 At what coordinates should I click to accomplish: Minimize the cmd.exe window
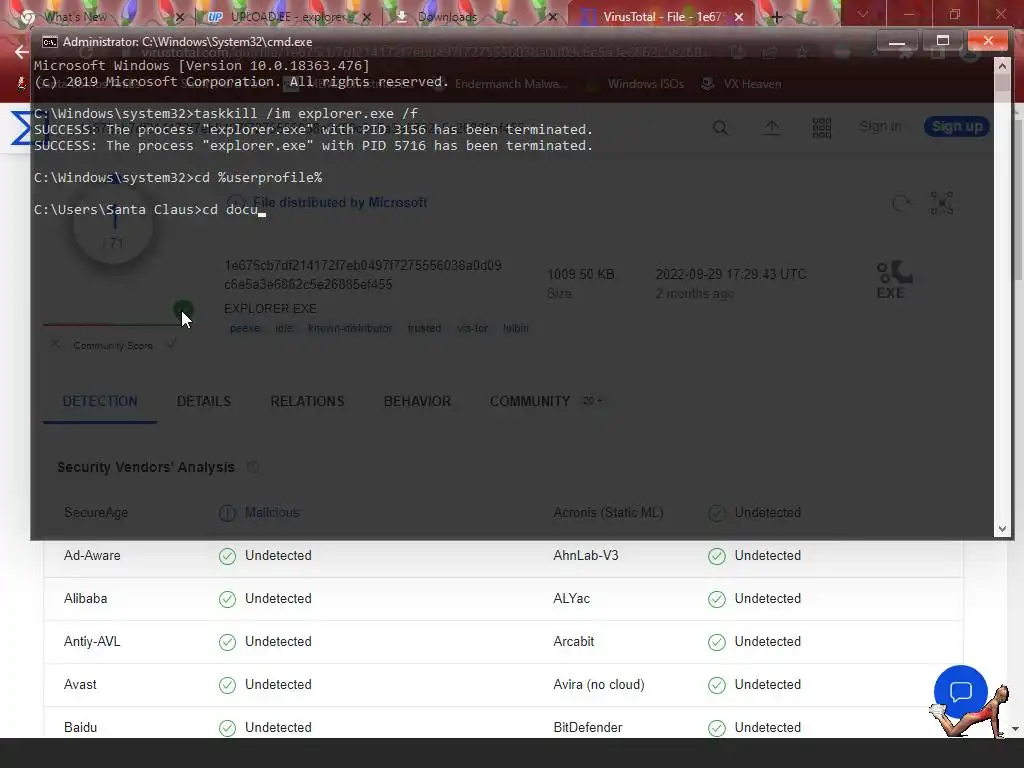tap(897, 41)
